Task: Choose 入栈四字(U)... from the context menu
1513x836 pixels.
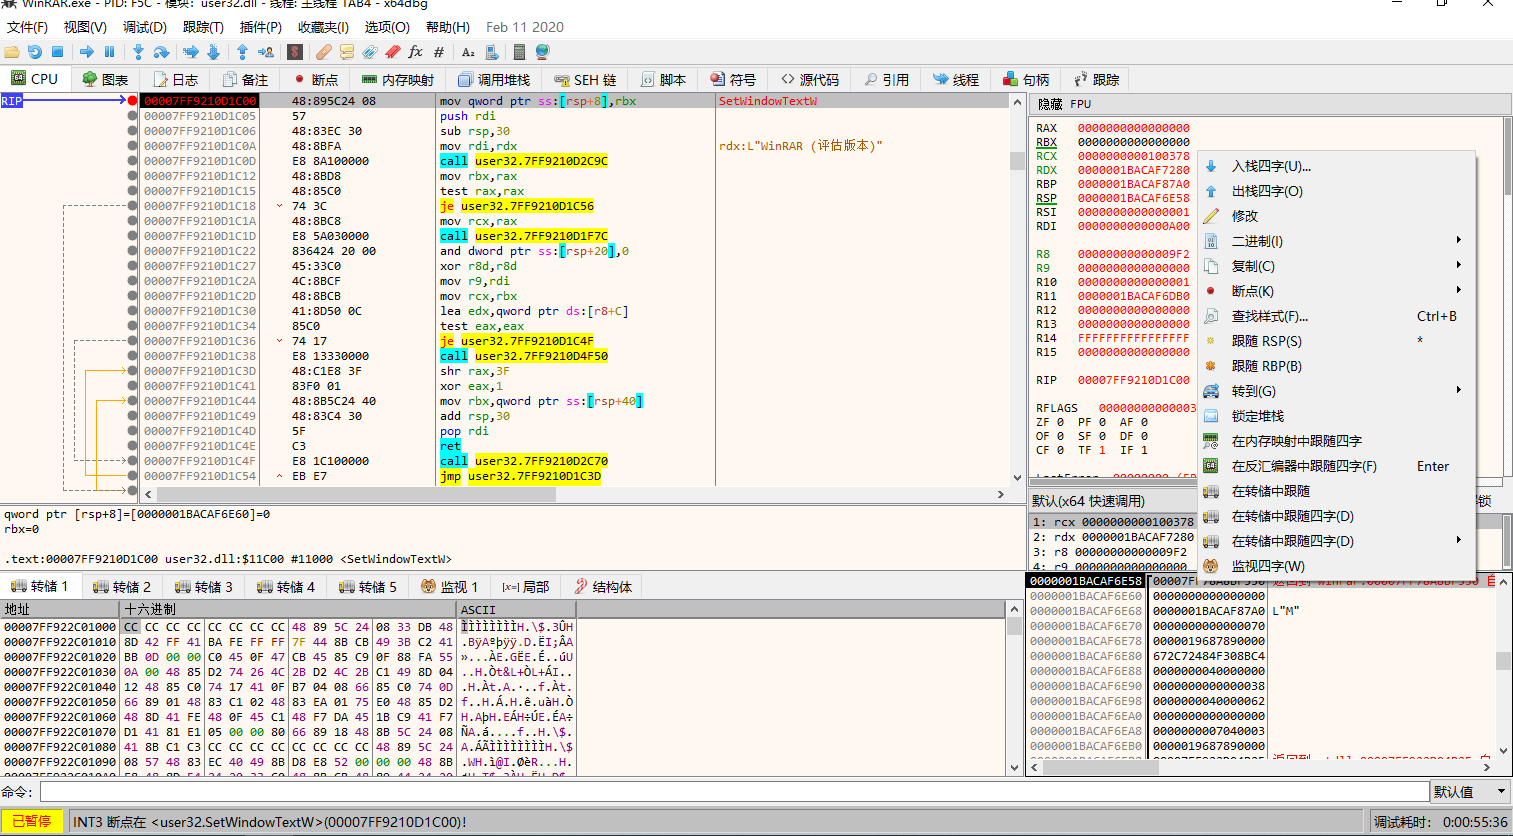Action: 1336,166
